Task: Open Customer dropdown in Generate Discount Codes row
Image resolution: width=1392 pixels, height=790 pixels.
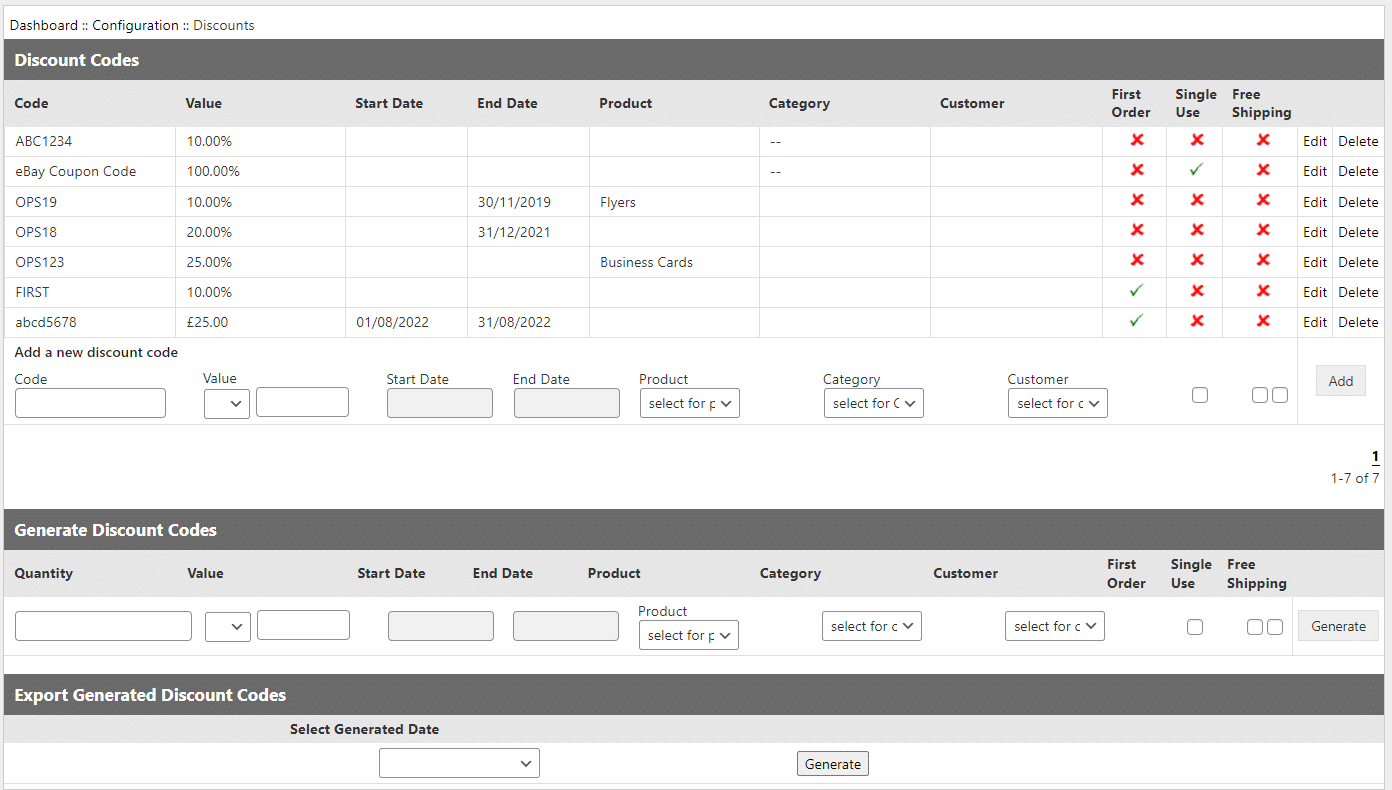Action: [1054, 626]
